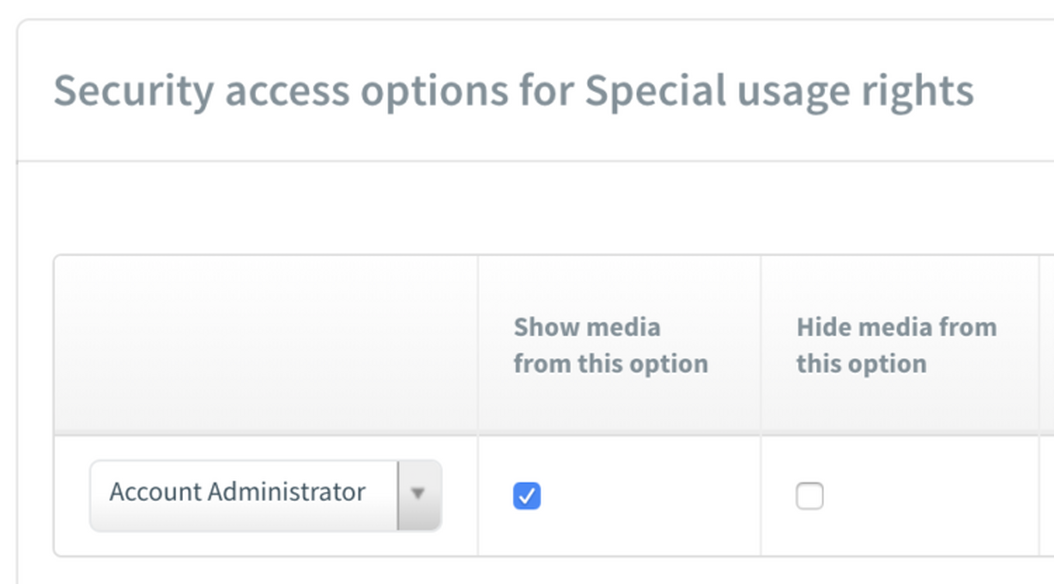Click the "Account Administrator" text in the combo box
The width and height of the screenshot is (1054, 584).
click(238, 492)
